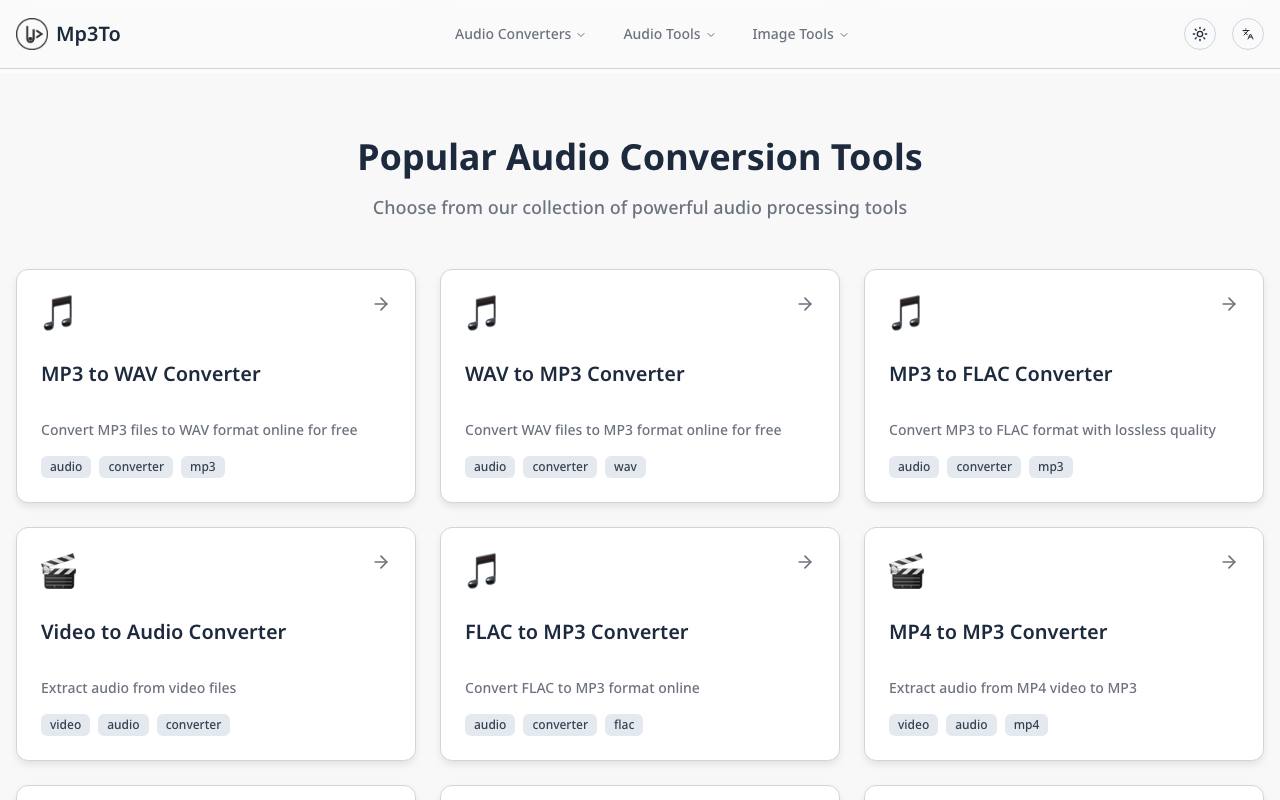Open the WAV to MP3 Converter title
This screenshot has width=1280, height=800.
tap(575, 374)
